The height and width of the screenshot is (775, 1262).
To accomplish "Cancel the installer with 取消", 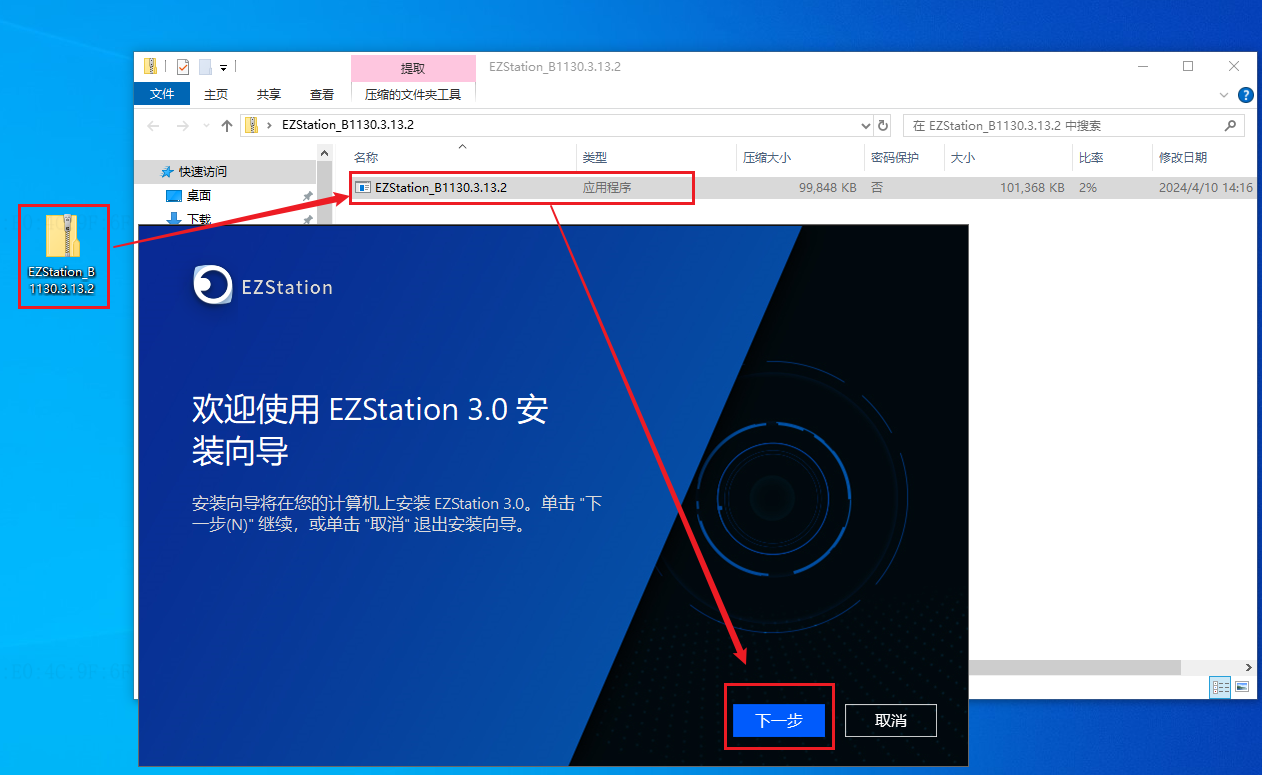I will coord(889,719).
